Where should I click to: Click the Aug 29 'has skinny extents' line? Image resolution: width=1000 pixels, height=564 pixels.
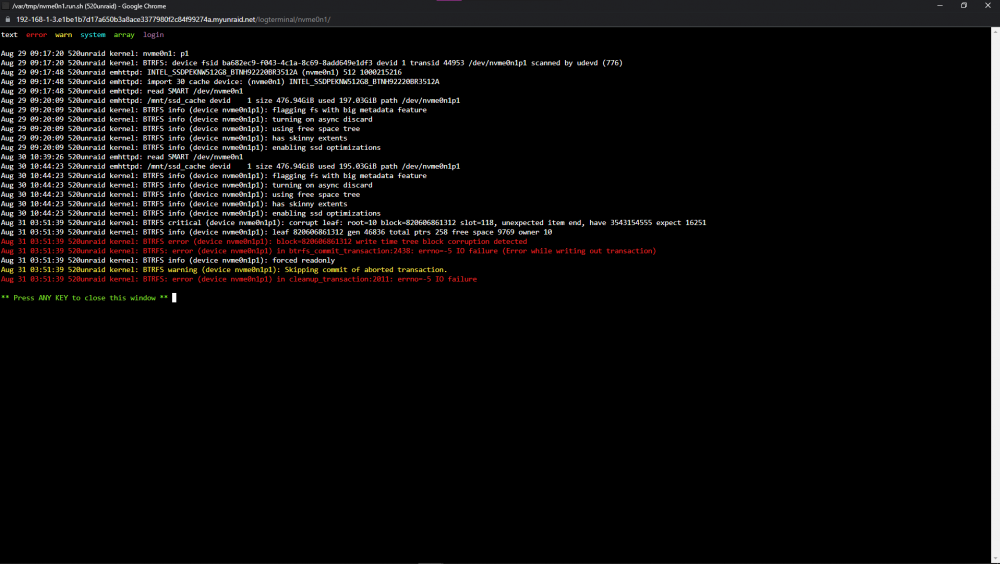click(x=174, y=138)
